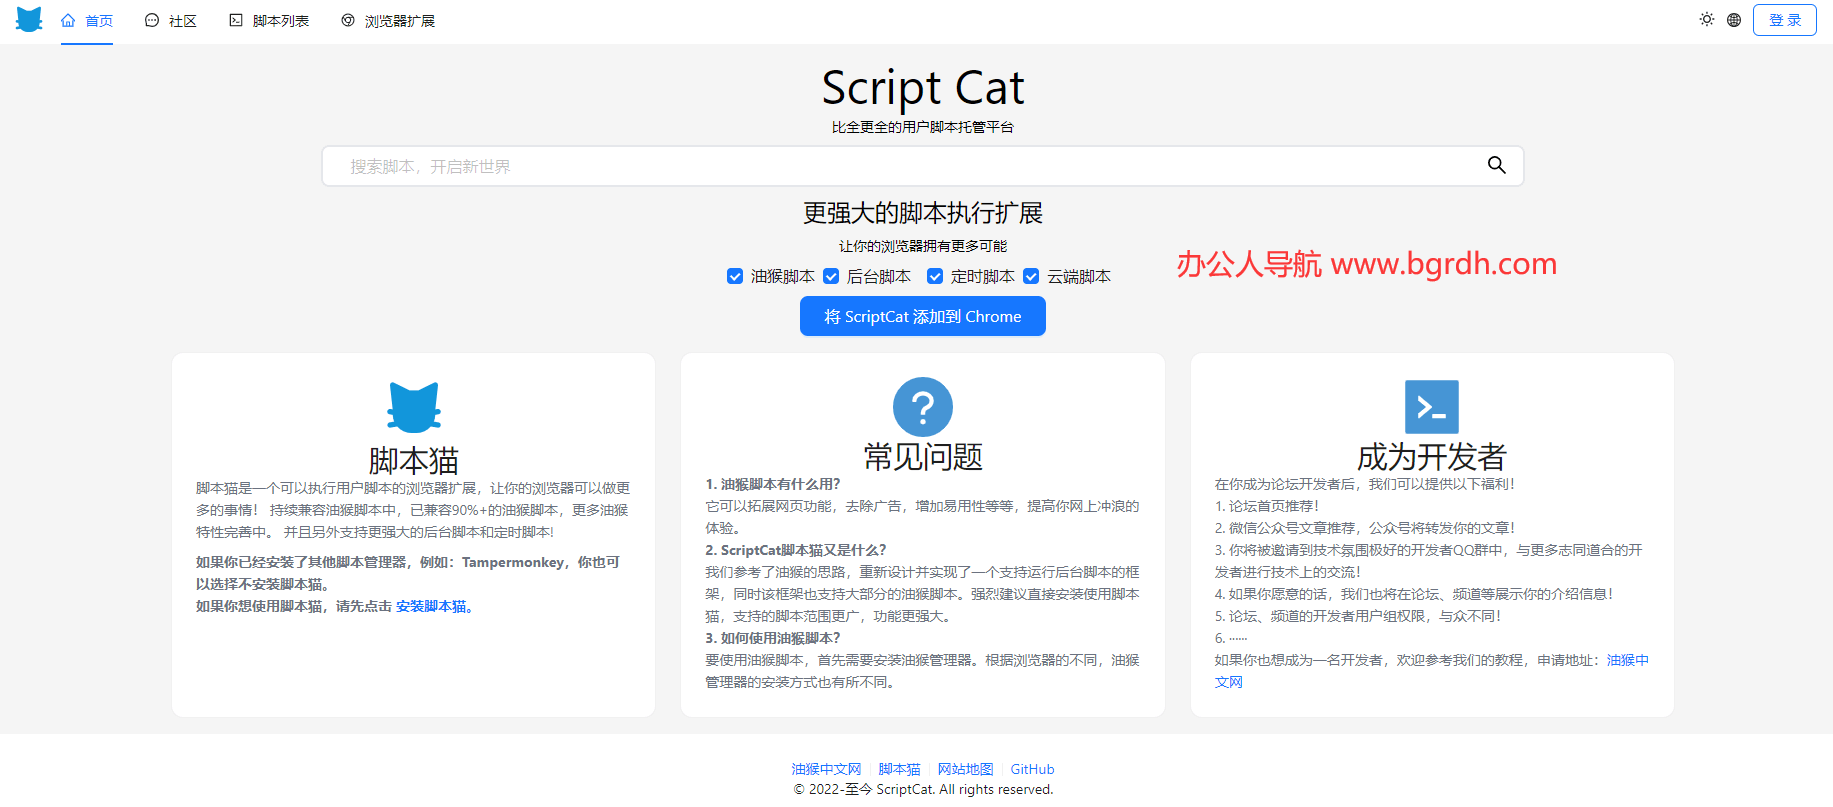Click the Chrome icon beside 浏览器扩展
This screenshot has height=807, width=1833.
[x=348, y=20]
